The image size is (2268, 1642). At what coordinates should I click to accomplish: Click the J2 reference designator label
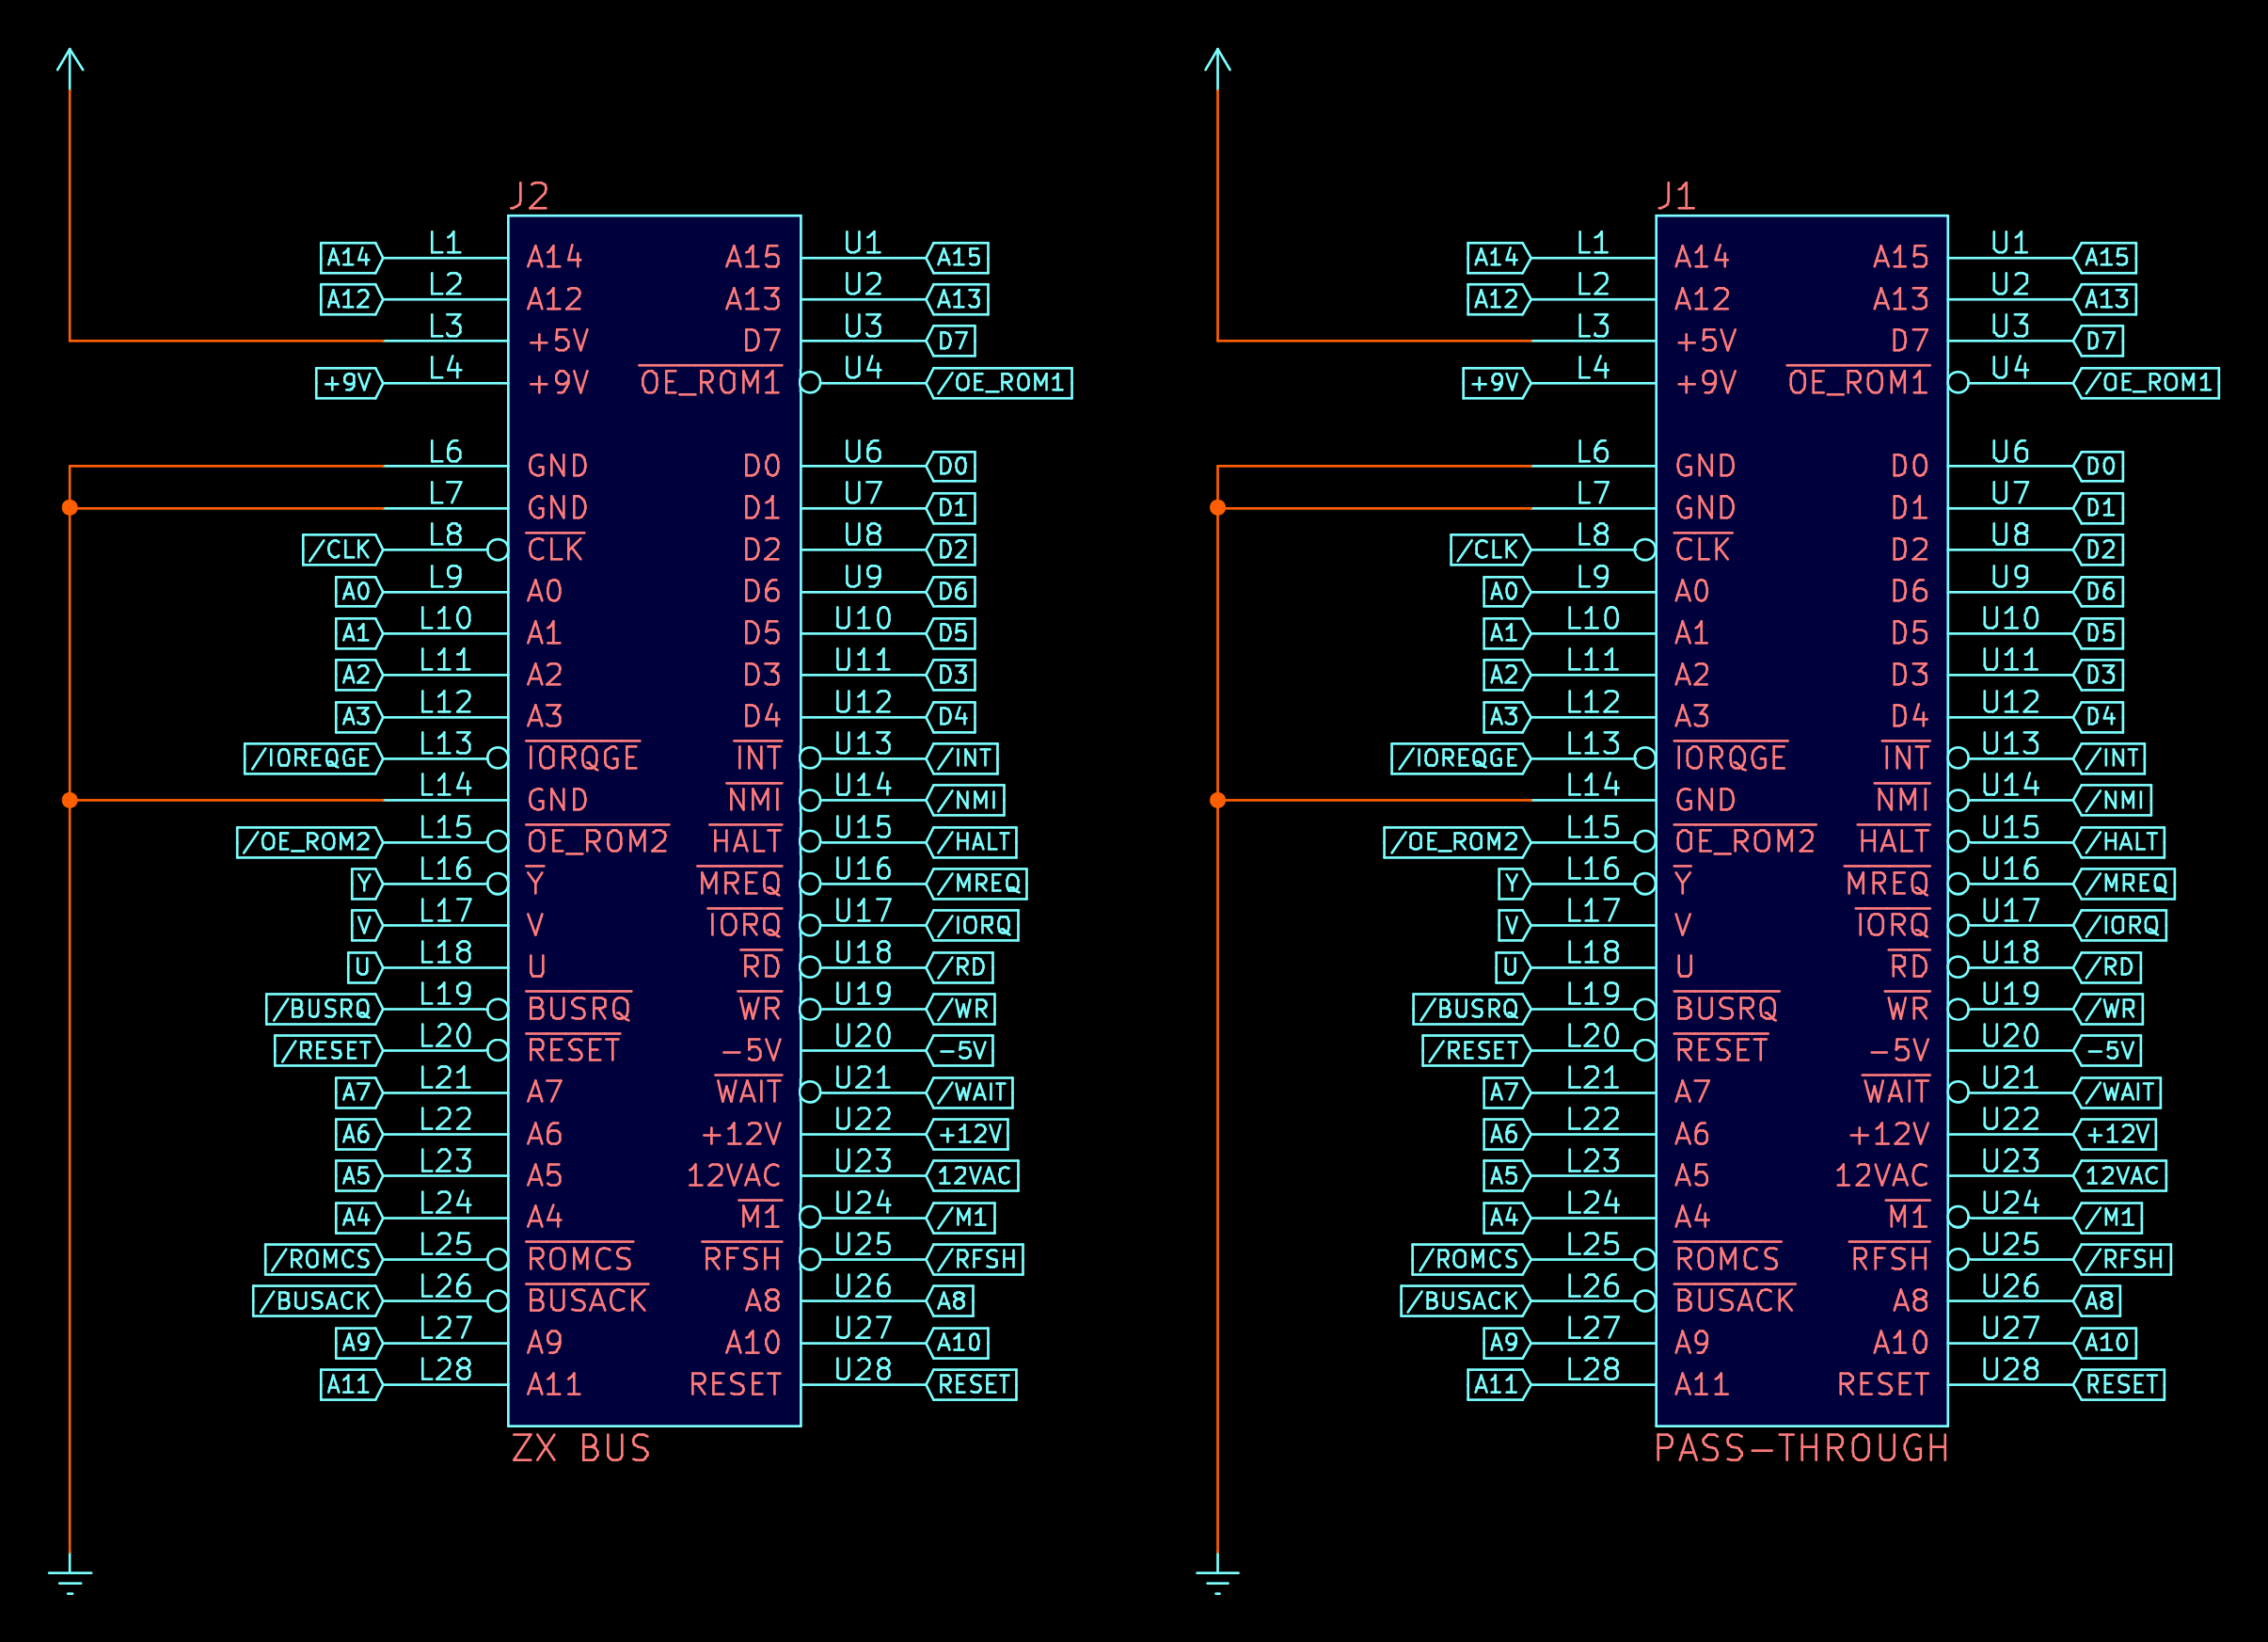click(529, 196)
